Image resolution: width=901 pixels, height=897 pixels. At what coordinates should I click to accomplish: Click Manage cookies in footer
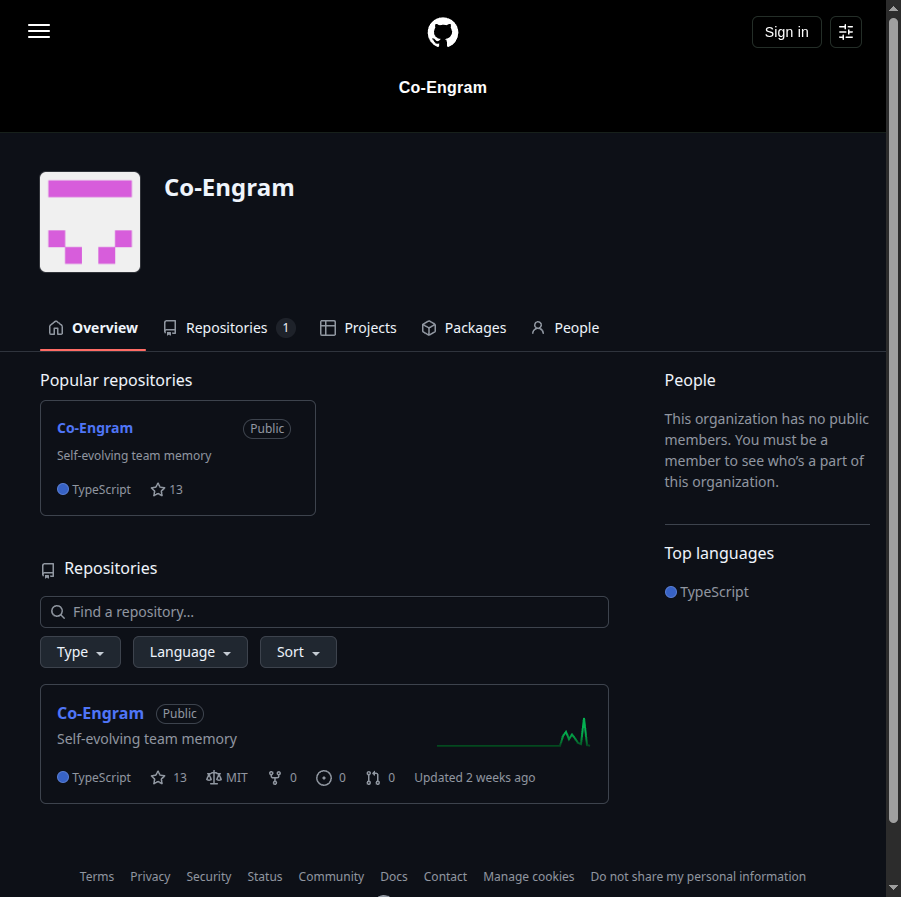point(529,876)
